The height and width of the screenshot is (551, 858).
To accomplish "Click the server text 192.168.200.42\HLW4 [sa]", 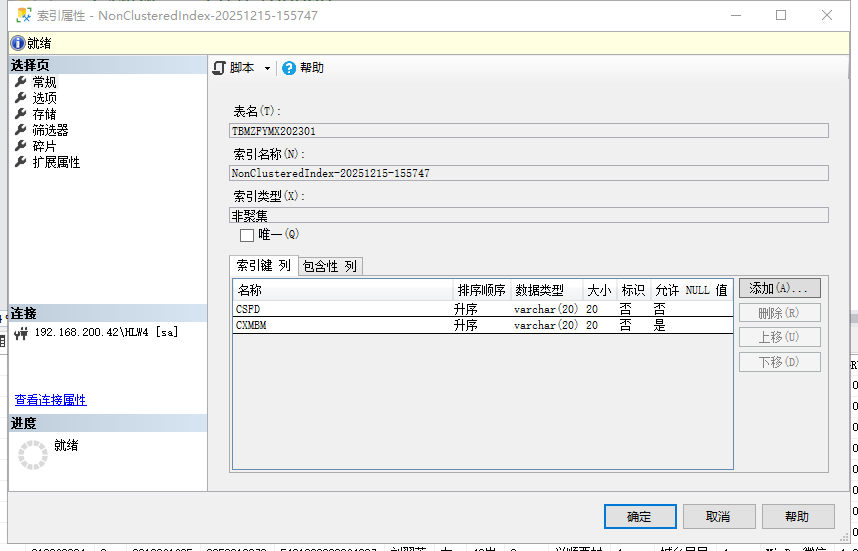I will (107, 332).
